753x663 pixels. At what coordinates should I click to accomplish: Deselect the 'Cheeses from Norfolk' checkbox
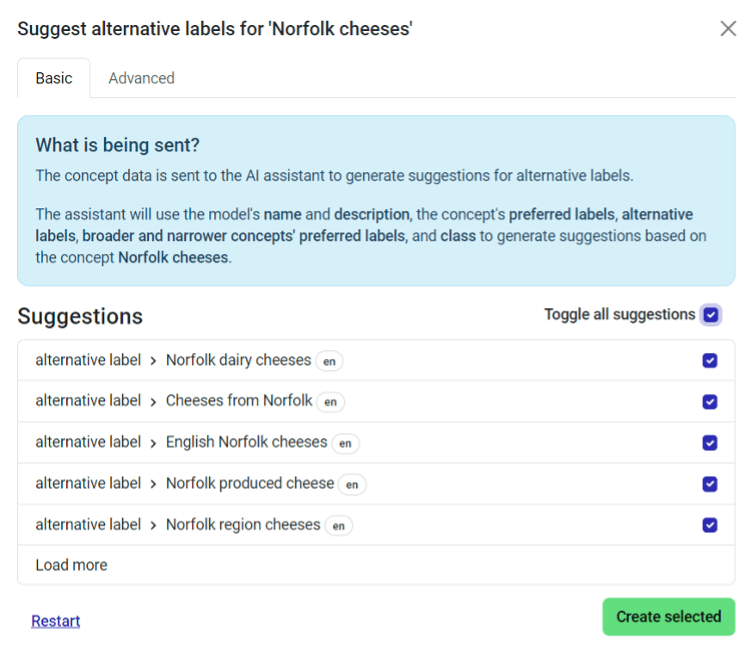click(x=710, y=402)
